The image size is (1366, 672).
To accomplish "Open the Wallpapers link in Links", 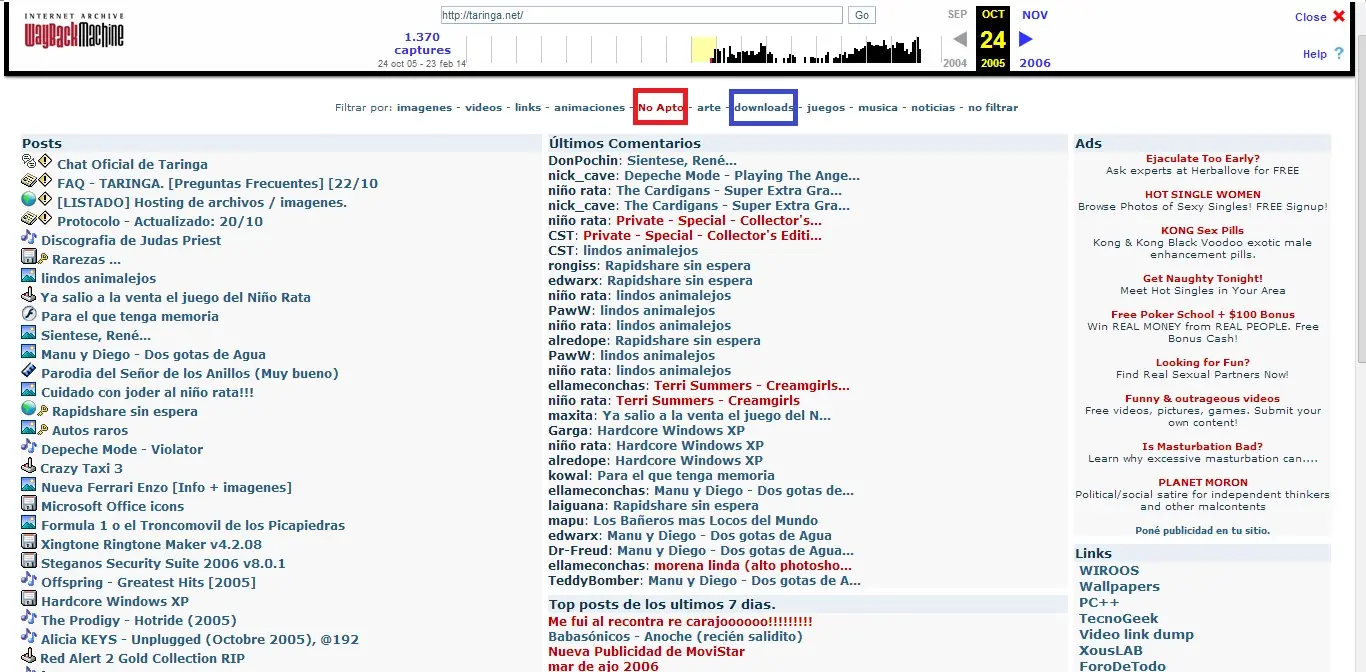I will 1119,586.
